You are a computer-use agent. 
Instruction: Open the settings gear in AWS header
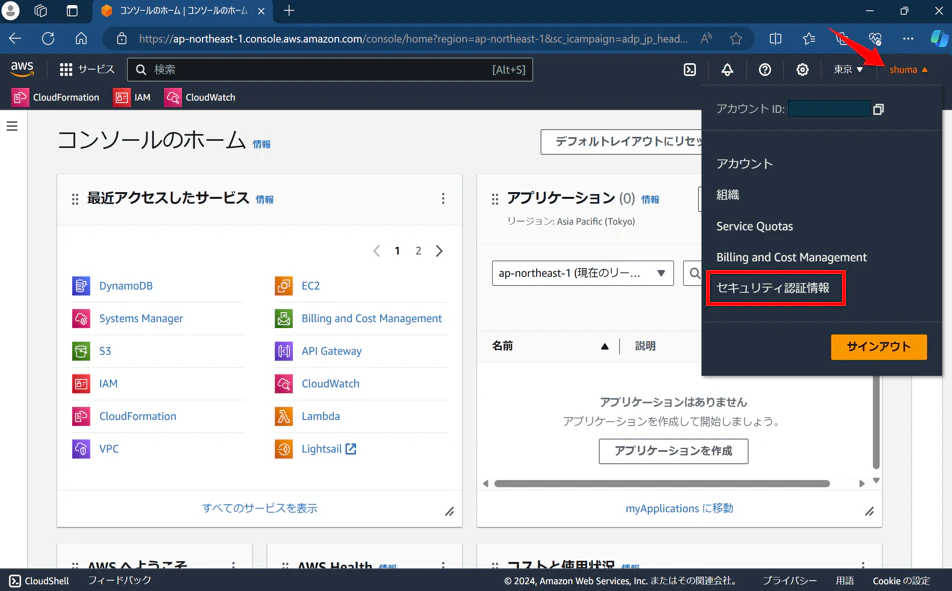[803, 70]
